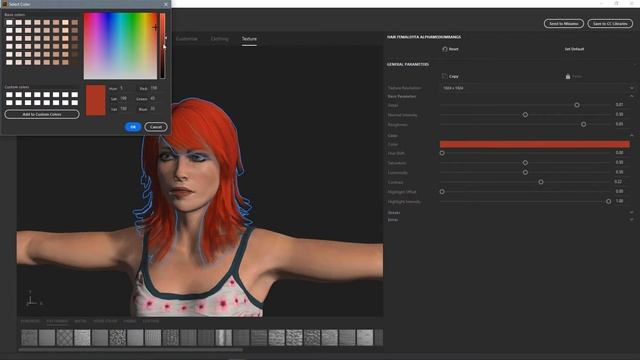Click the Copy parameters icon
Screen dimensions: 640x360
[444, 76]
